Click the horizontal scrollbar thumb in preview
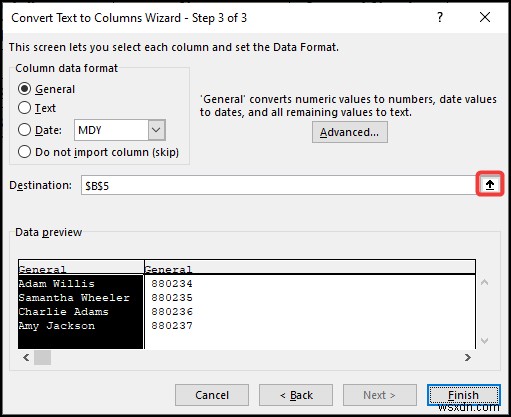Screen dimensions: 511x417 point(43,358)
